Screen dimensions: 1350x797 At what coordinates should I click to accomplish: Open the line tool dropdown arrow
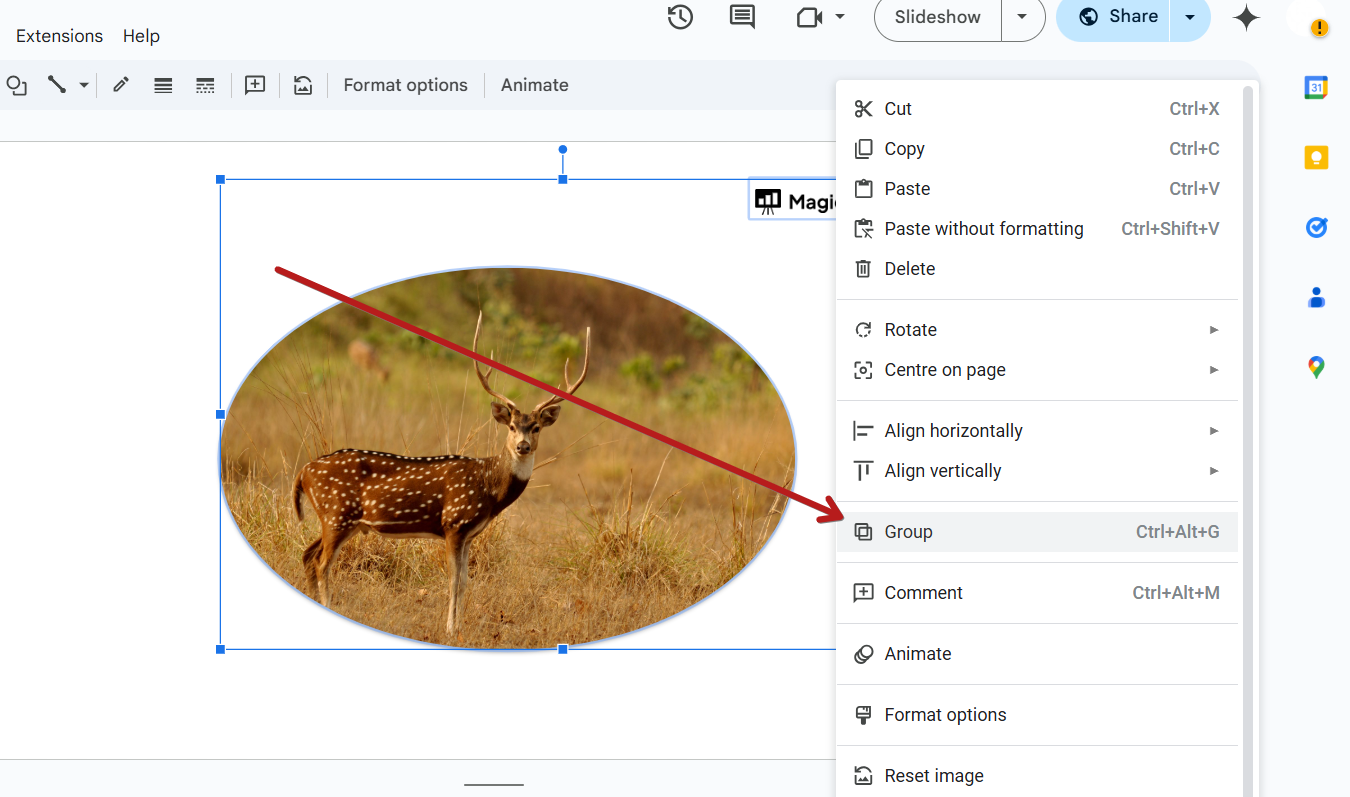[x=84, y=85]
